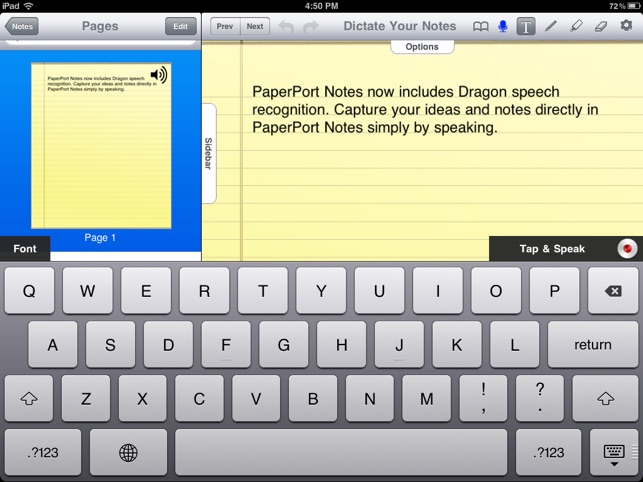Tap the Q key
643x482 pixels.
pyautogui.click(x=29, y=291)
